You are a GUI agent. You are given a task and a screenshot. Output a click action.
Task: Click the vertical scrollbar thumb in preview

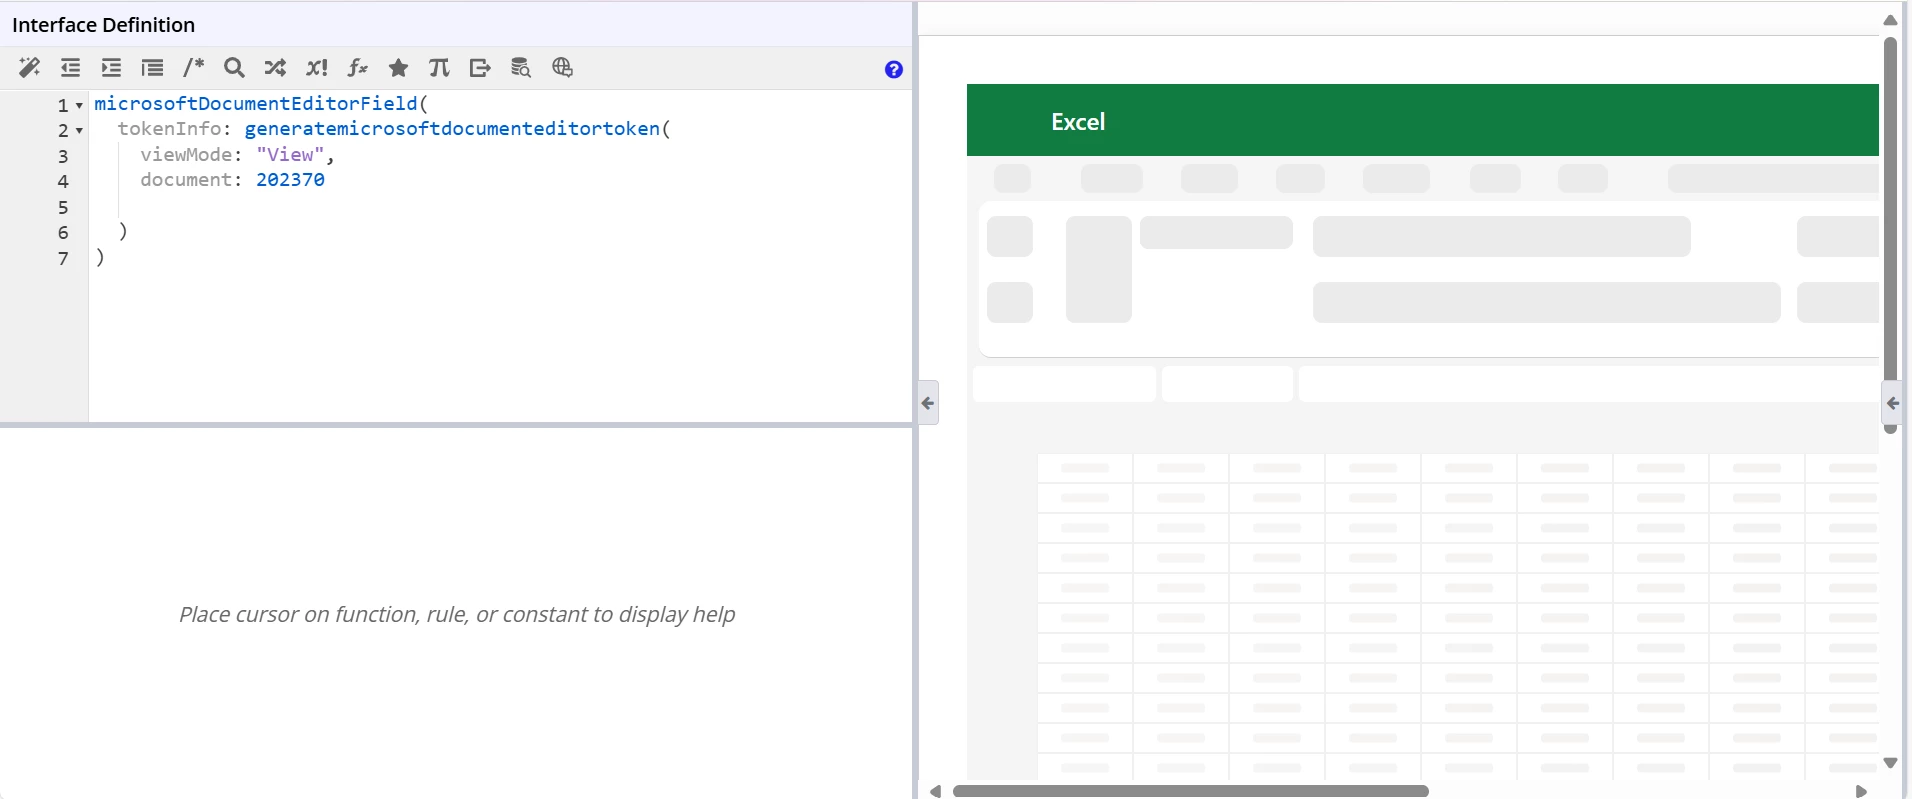[x=1890, y=236]
